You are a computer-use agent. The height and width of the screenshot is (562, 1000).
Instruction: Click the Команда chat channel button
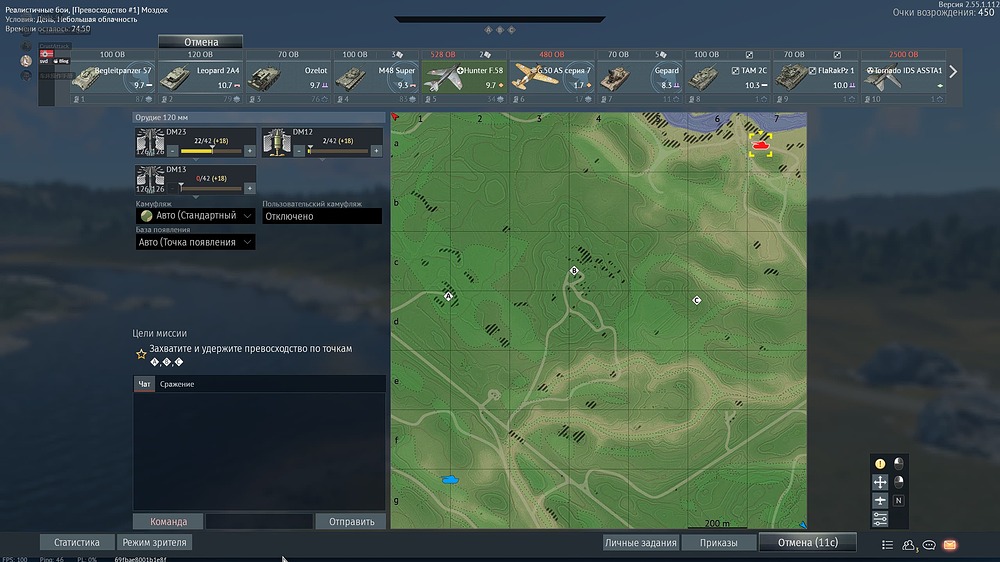(168, 521)
